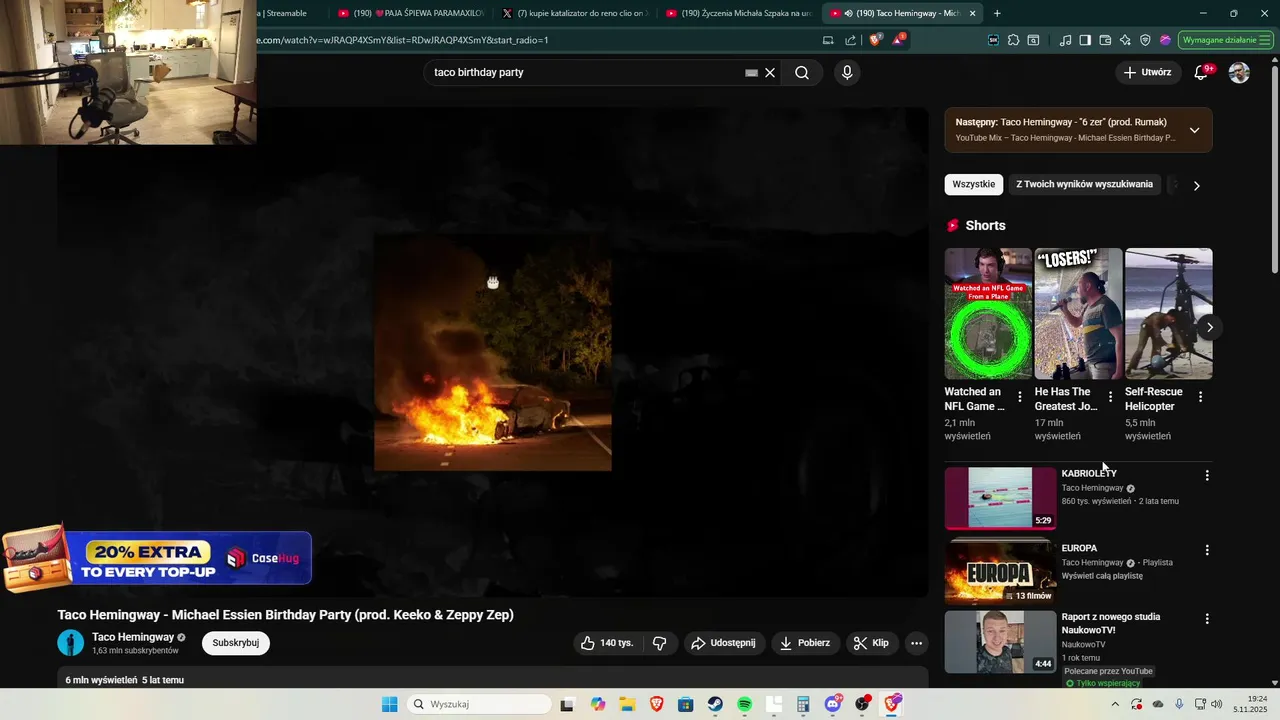Image resolution: width=1280 pixels, height=720 pixels.
Task: Click the Pobierz download button
Action: (805, 643)
